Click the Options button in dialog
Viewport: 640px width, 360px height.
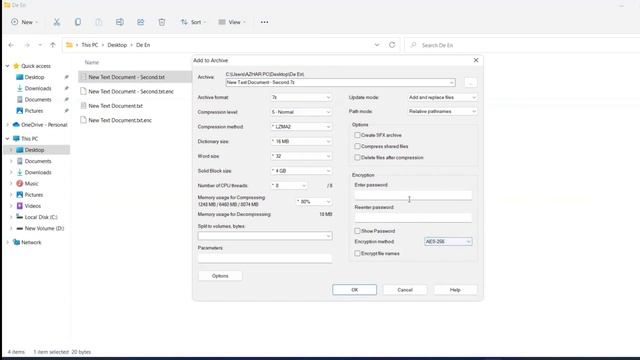click(x=220, y=276)
